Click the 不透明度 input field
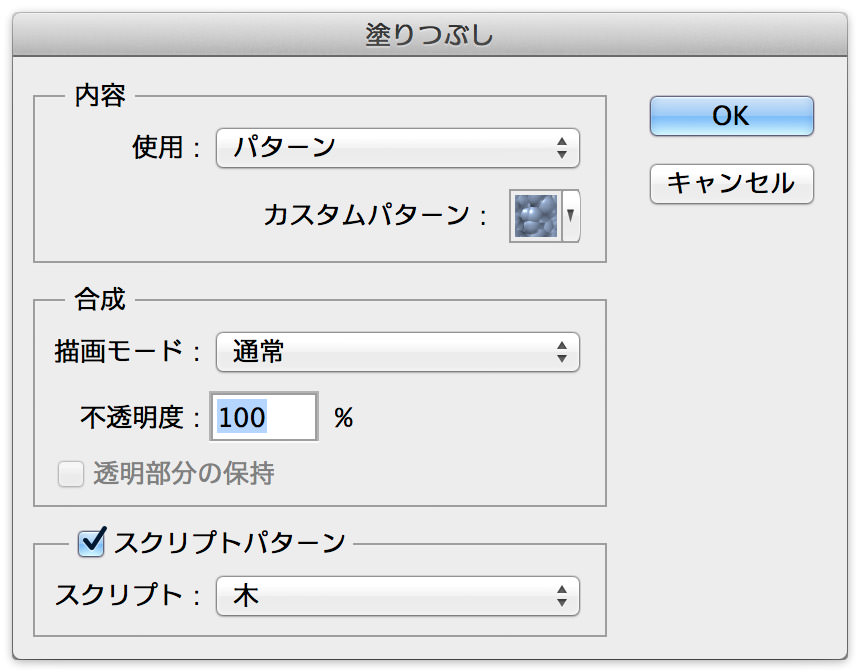Screen dimensions: 860x672 point(264,416)
